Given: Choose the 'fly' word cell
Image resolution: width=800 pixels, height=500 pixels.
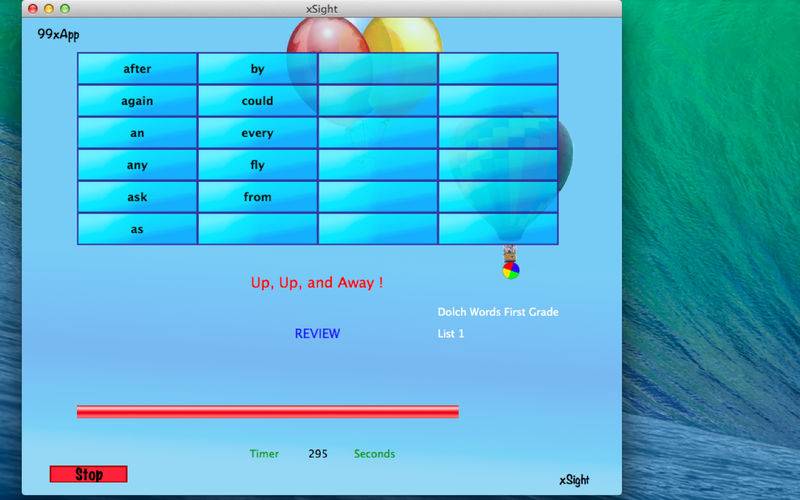Looking at the screenshot, I should (x=258, y=165).
